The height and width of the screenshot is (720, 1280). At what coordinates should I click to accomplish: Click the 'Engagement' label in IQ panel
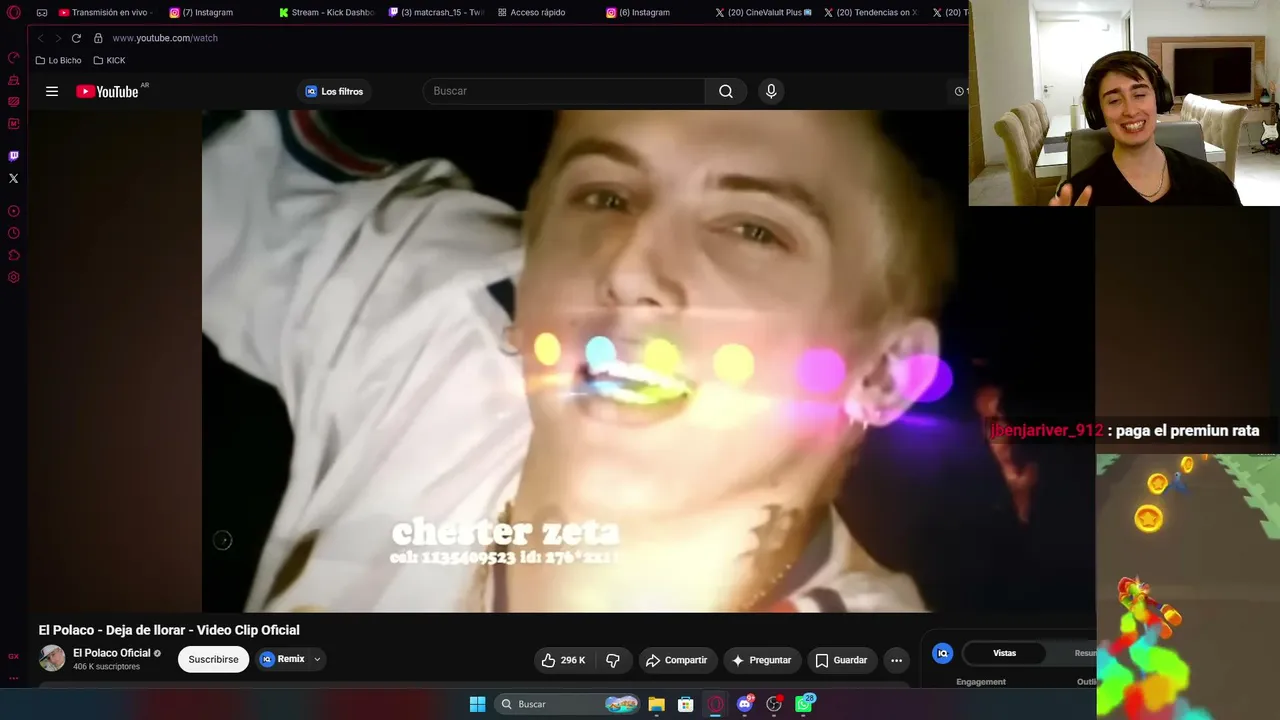tap(981, 682)
